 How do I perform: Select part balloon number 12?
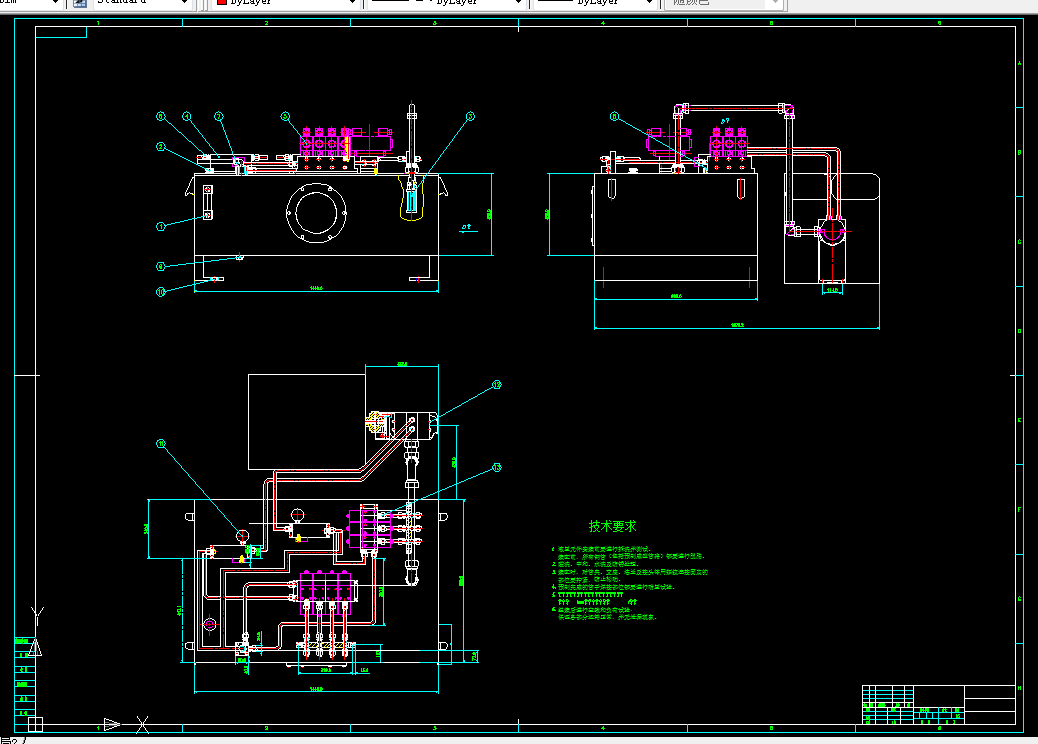[x=497, y=385]
